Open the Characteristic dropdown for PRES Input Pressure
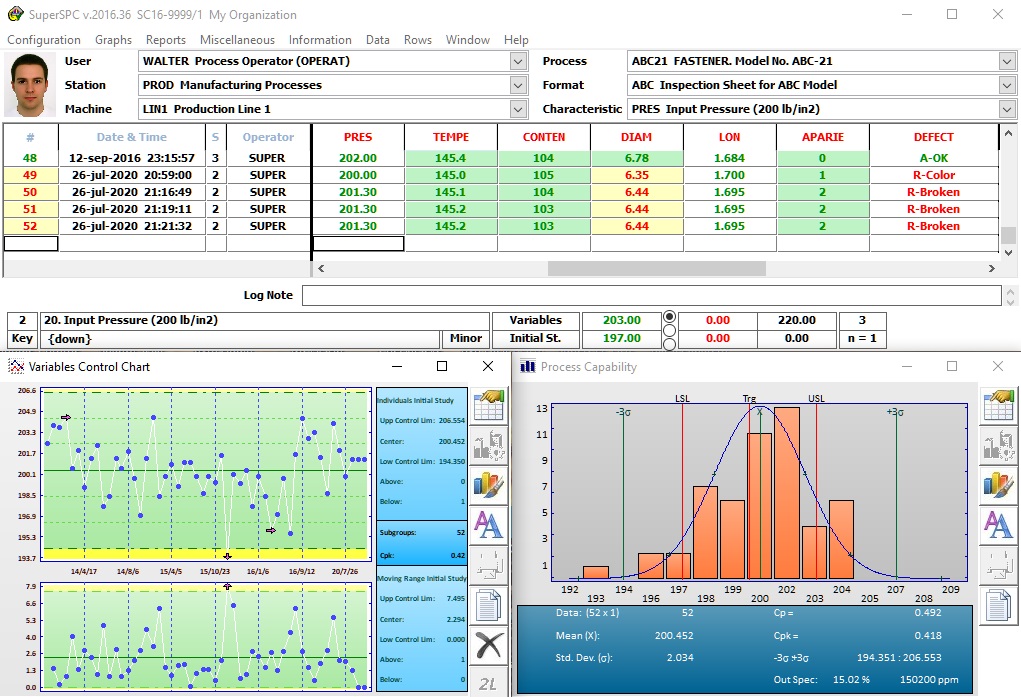 [x=1006, y=109]
